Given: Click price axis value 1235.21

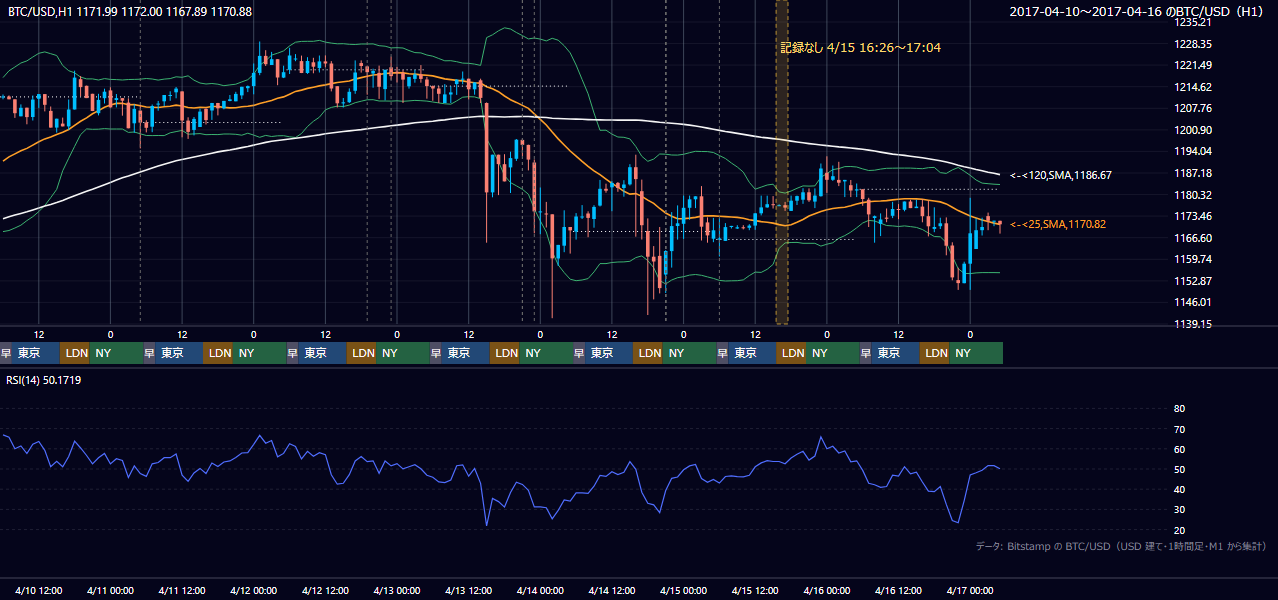Looking at the screenshot, I should pos(1193,22).
